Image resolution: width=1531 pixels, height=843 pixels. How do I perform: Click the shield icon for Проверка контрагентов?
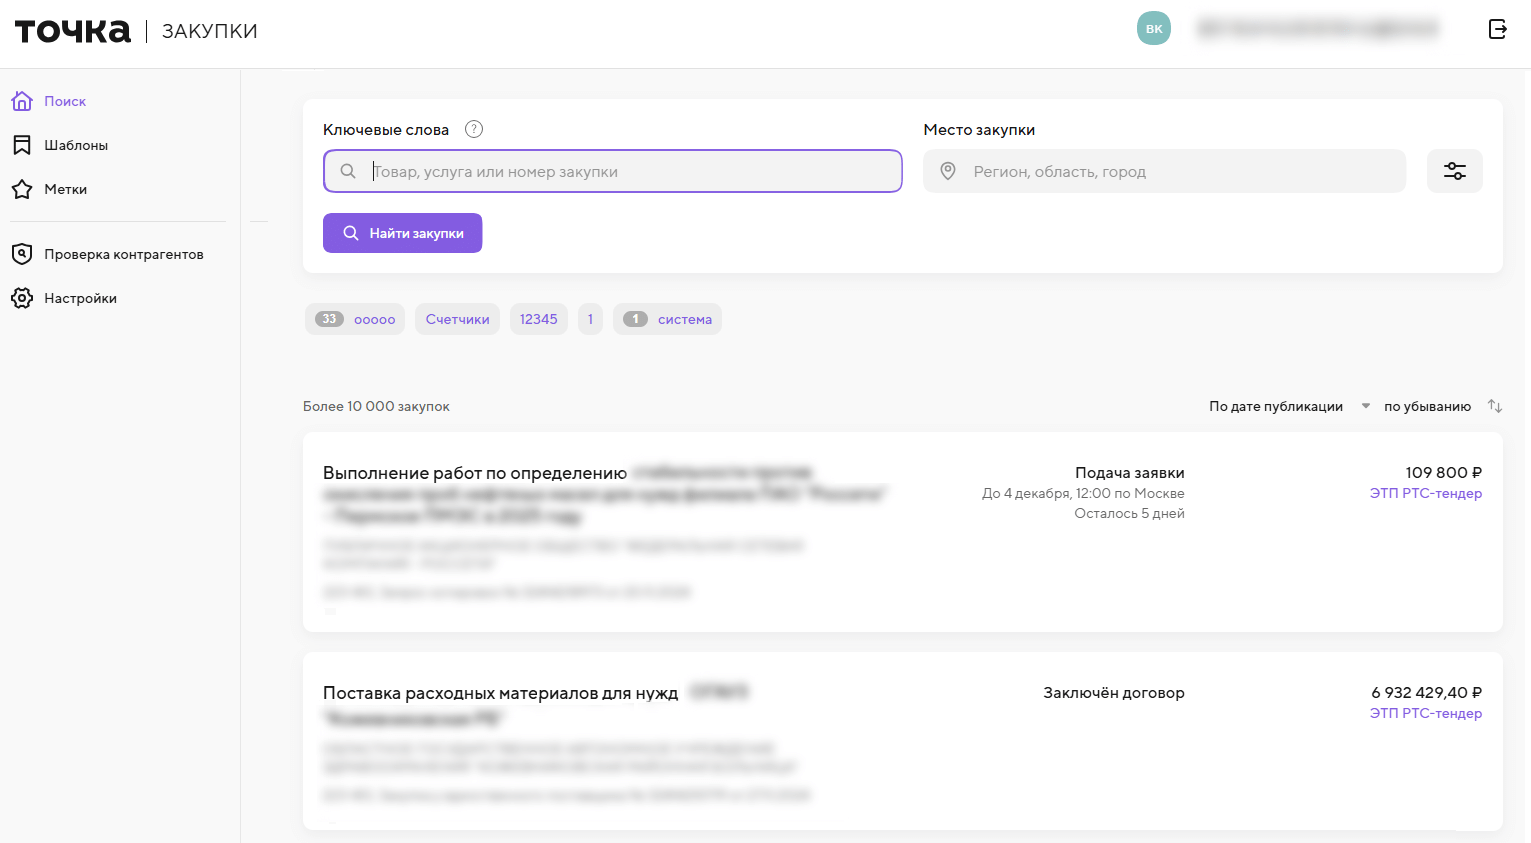(x=22, y=254)
